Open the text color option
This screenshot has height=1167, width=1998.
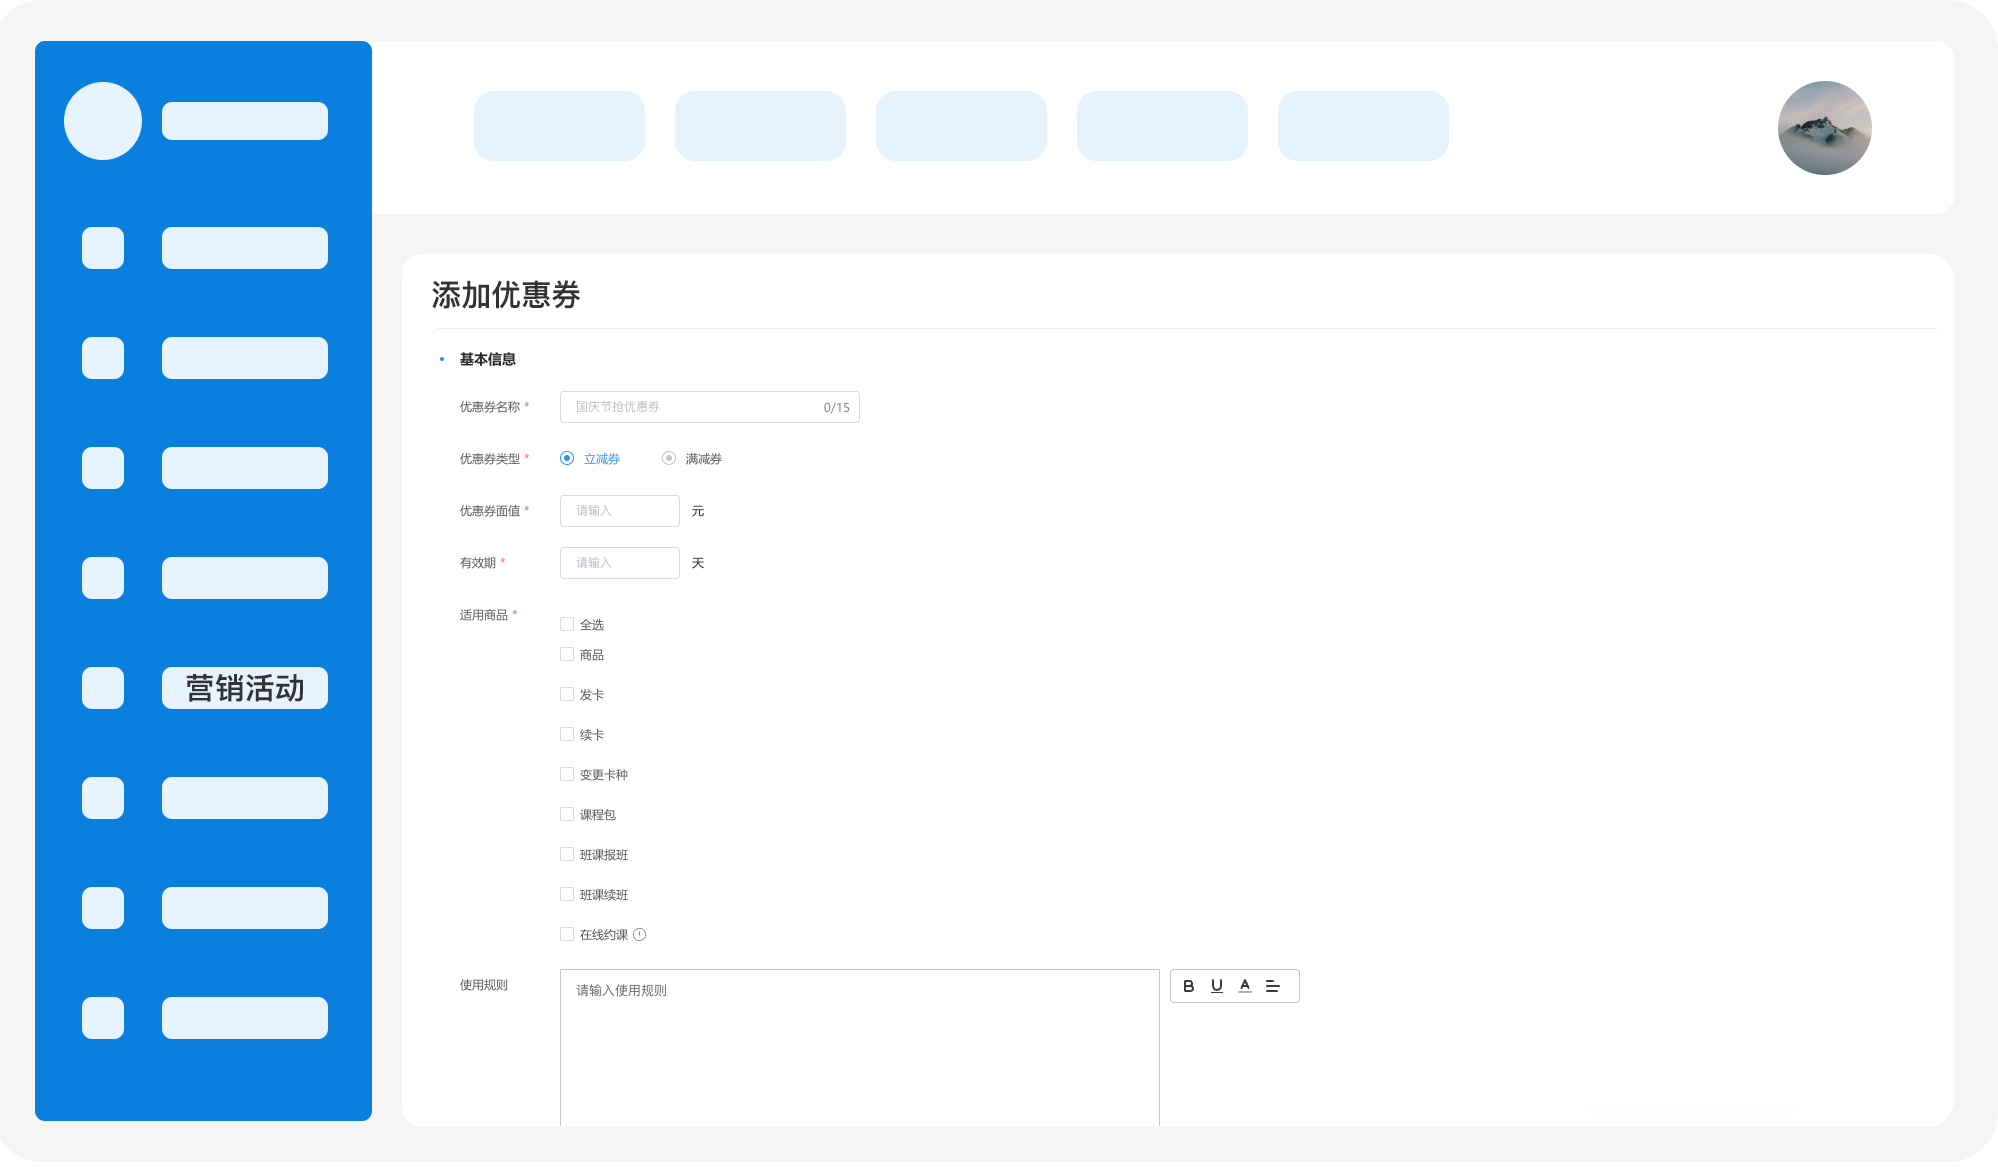pyautogui.click(x=1244, y=986)
